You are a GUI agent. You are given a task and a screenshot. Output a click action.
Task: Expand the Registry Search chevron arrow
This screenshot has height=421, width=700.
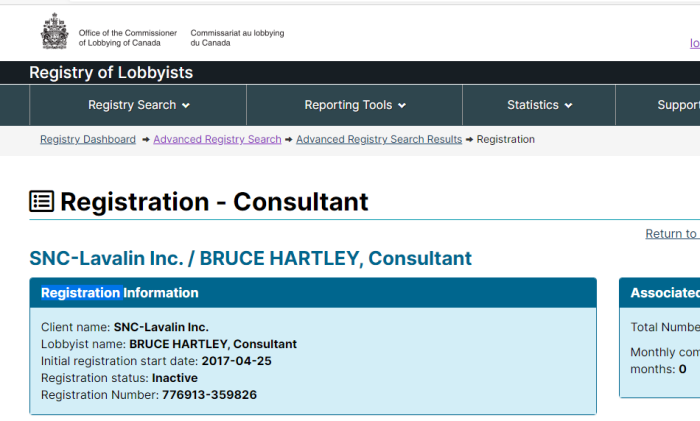(x=186, y=105)
